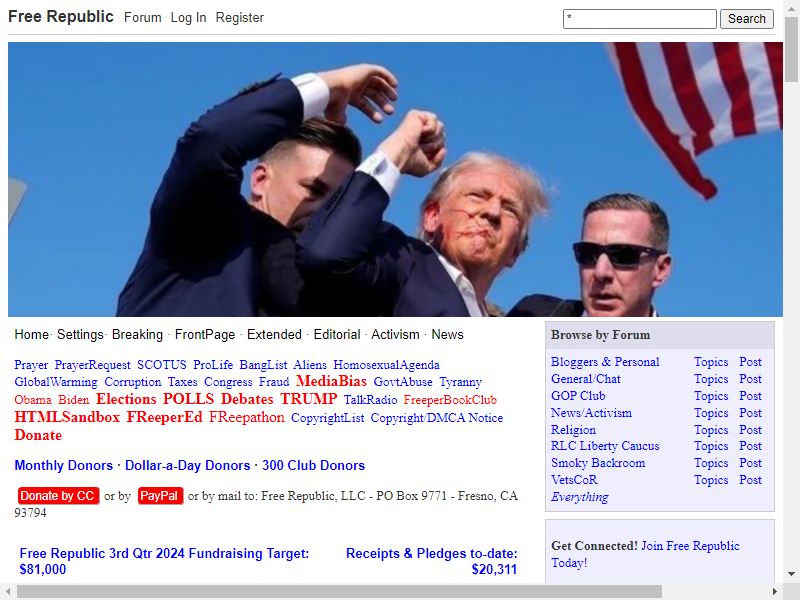Open the TalkRadio topic link
Screen dimensions: 800x600
(x=370, y=400)
